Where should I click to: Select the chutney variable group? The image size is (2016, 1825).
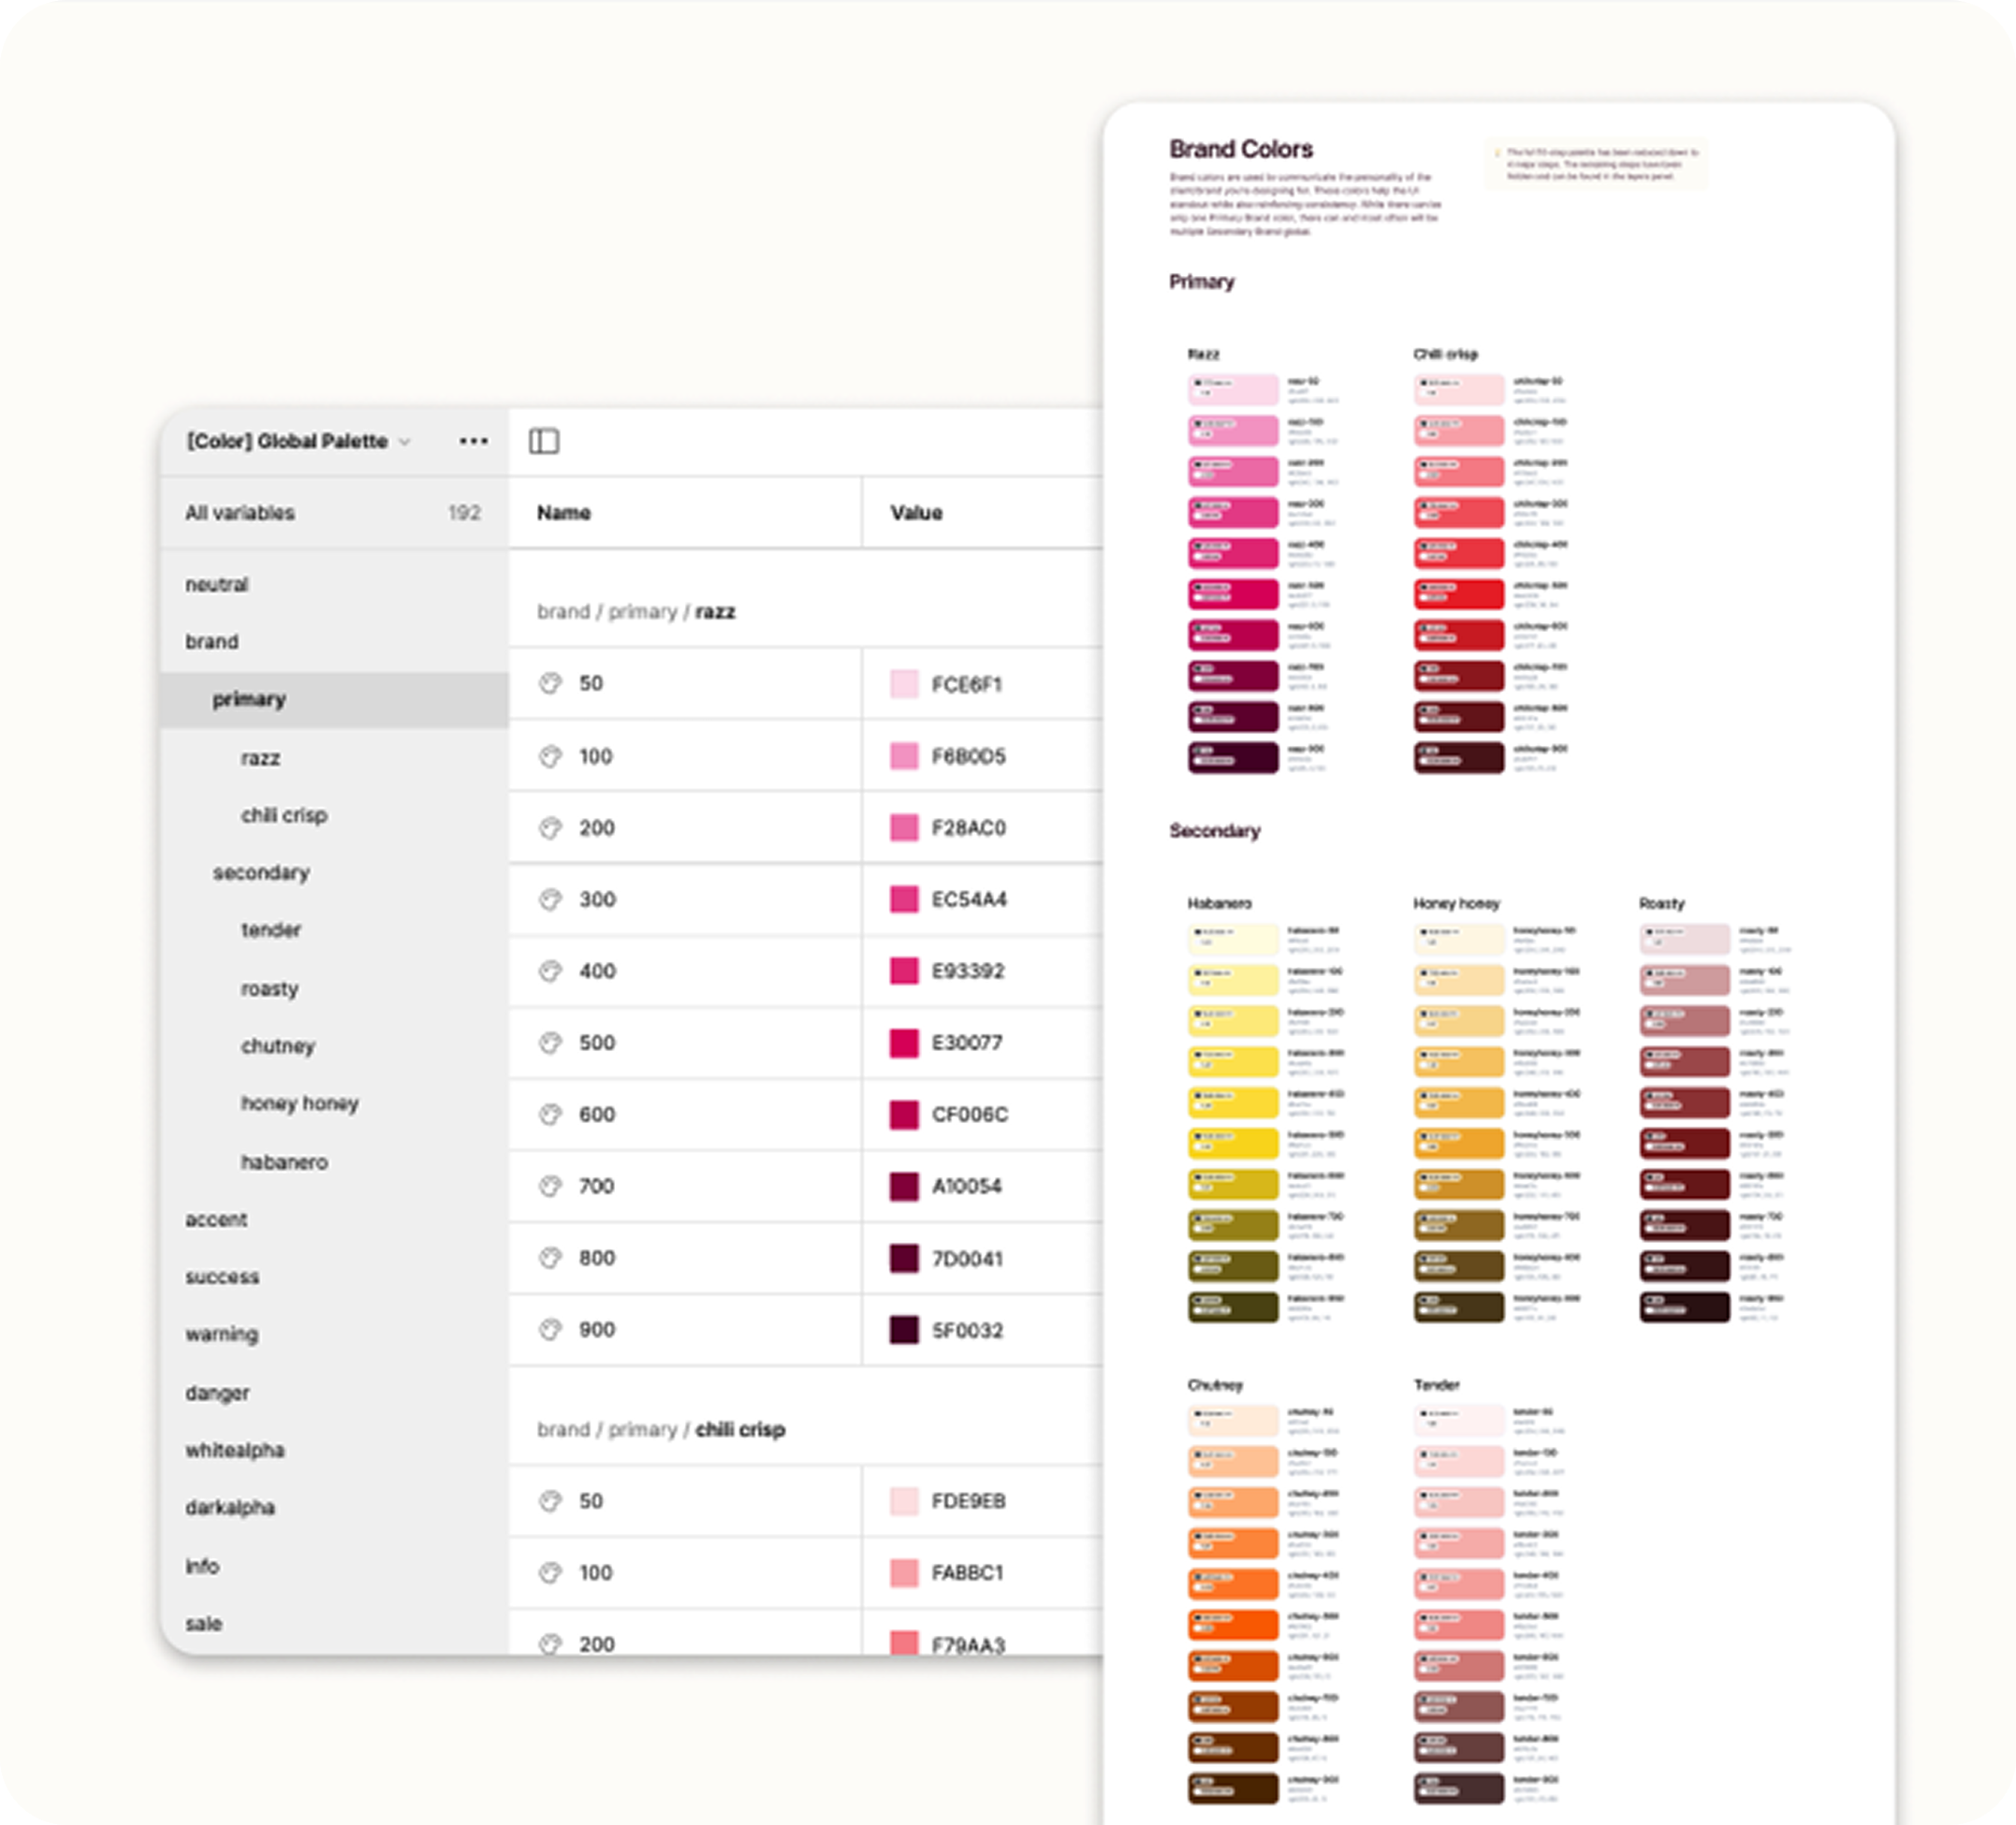[278, 1046]
